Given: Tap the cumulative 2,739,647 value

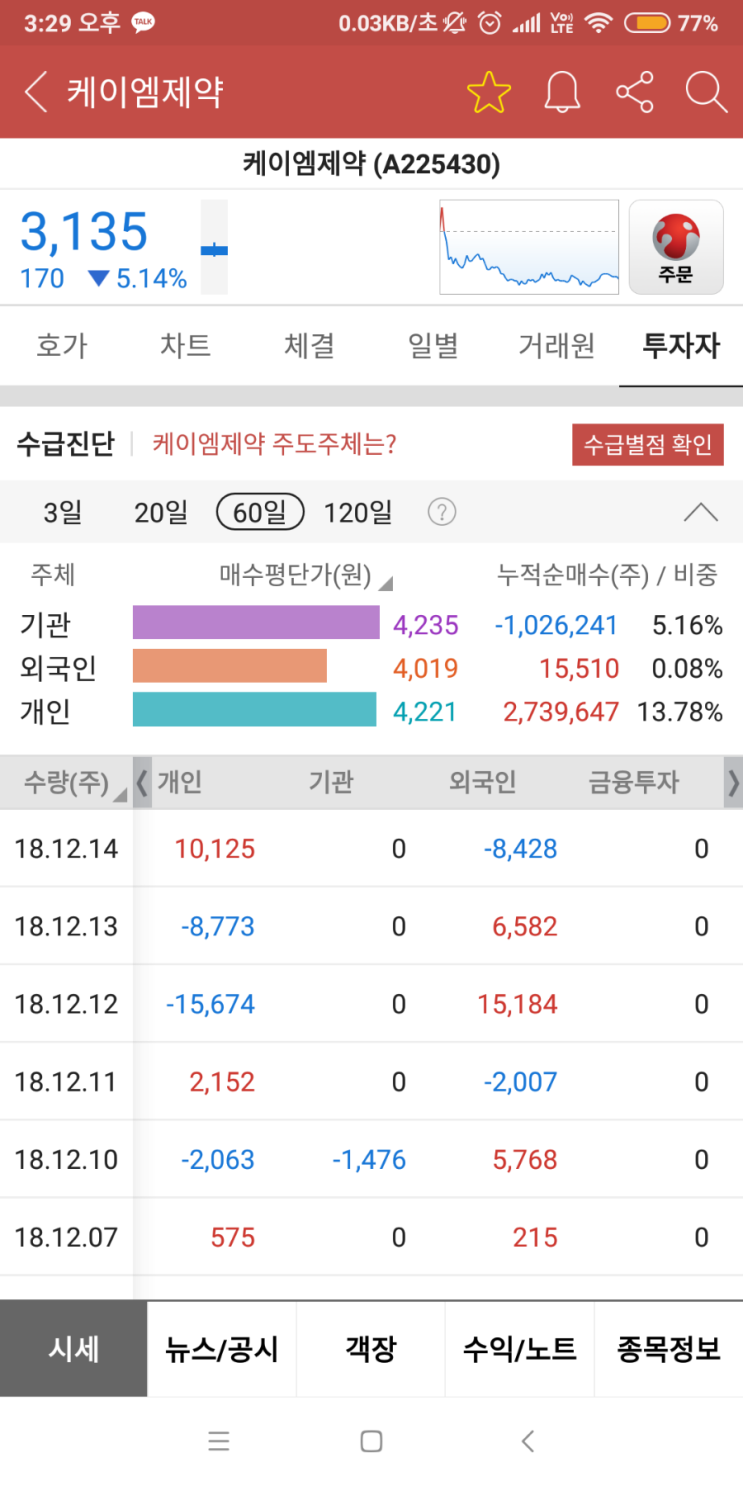Looking at the screenshot, I should click(561, 712).
